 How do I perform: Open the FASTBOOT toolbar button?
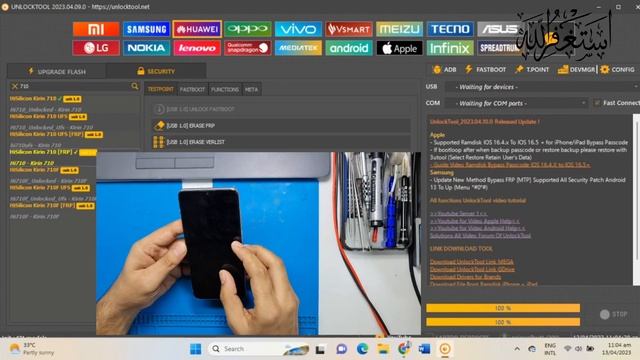click(485, 69)
